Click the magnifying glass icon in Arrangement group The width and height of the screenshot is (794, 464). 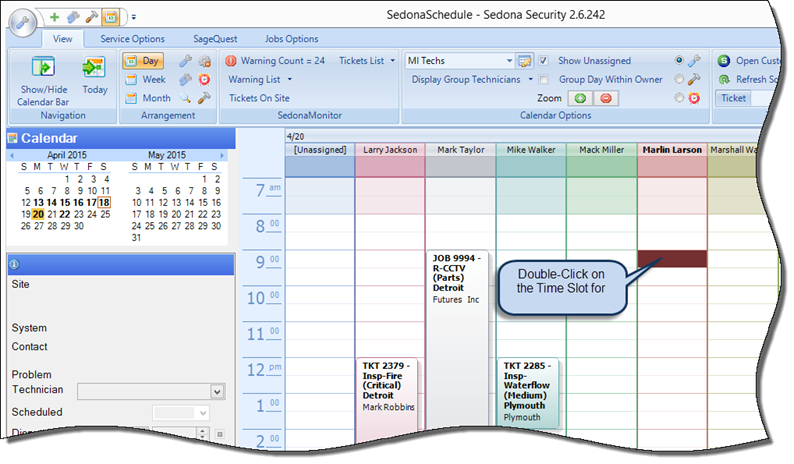(x=185, y=98)
